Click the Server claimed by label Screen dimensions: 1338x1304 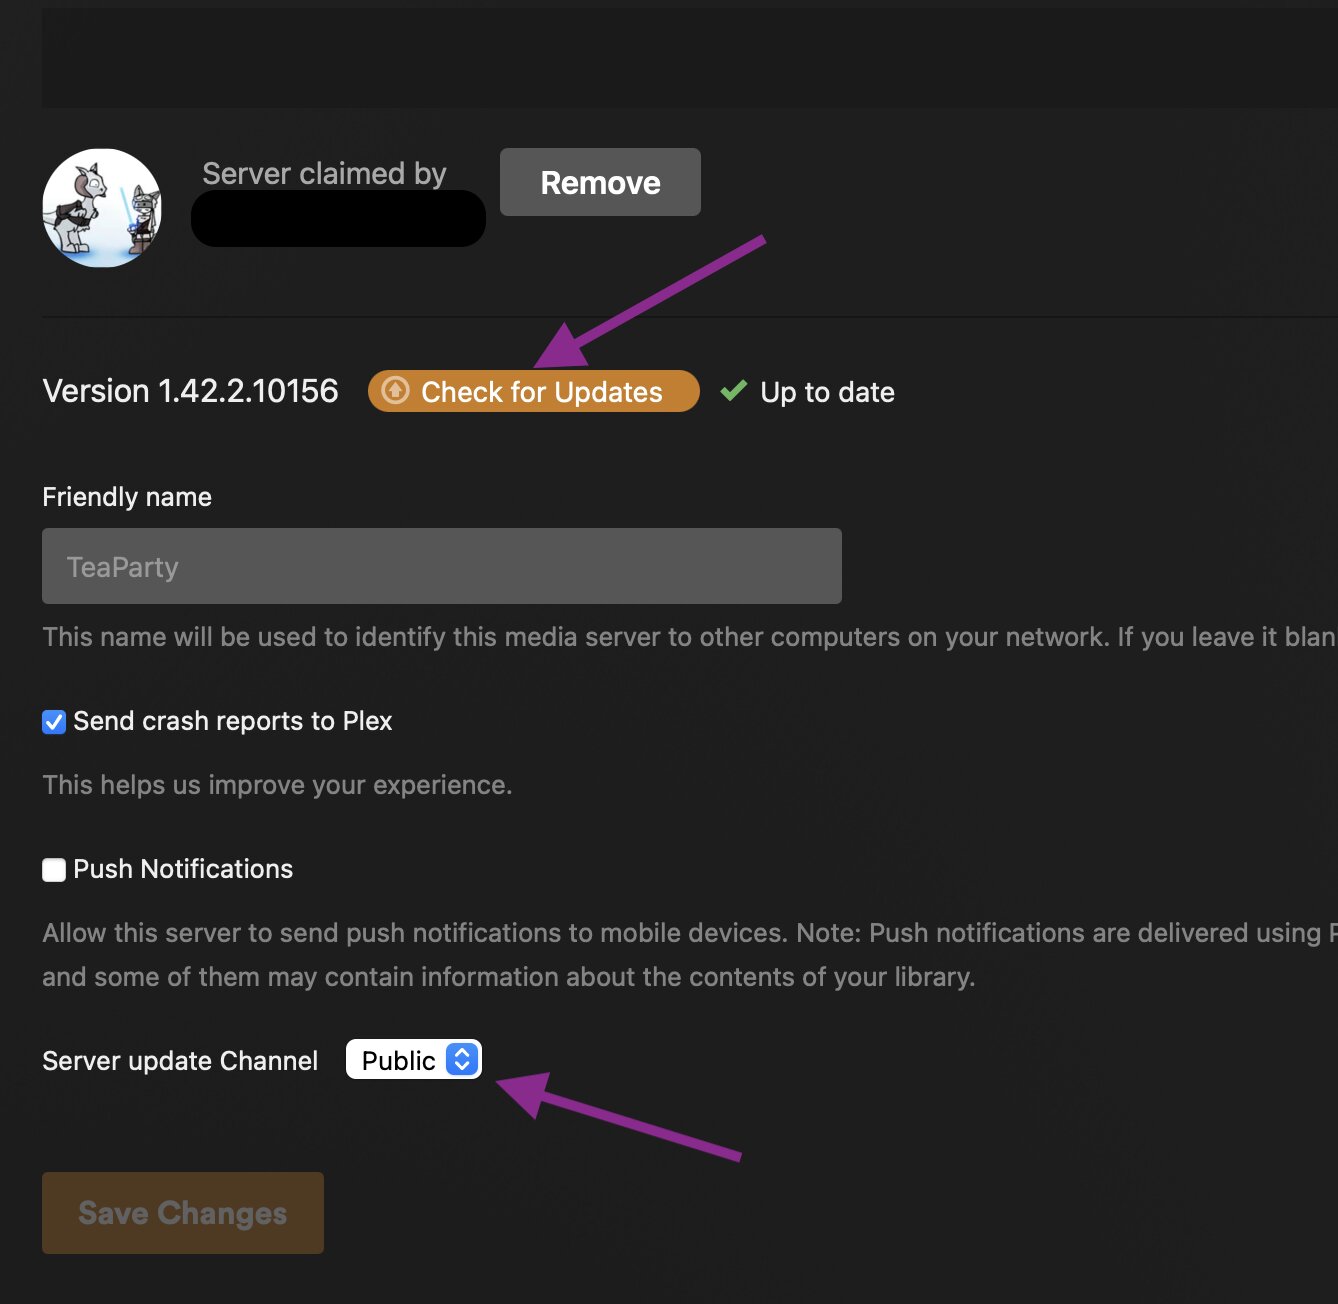(324, 173)
